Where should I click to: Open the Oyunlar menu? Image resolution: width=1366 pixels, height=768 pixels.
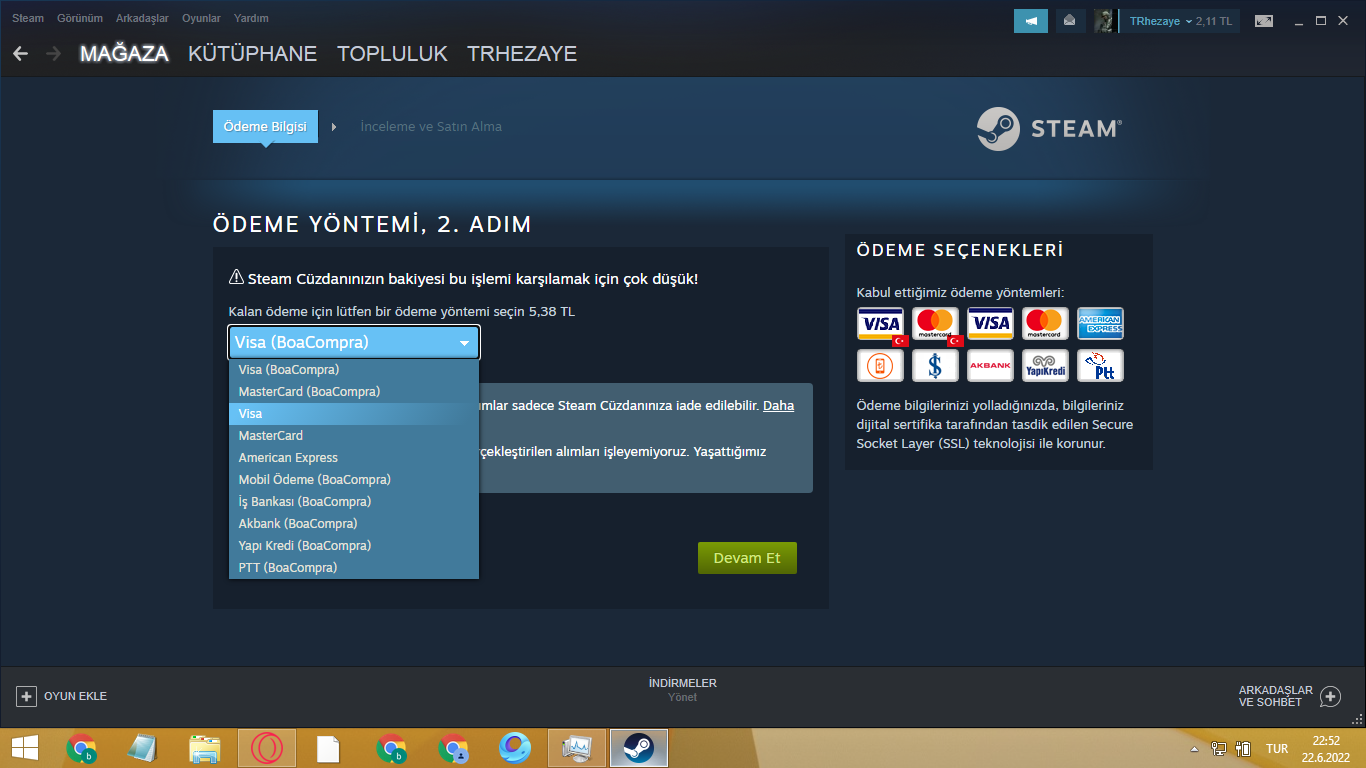coord(201,18)
